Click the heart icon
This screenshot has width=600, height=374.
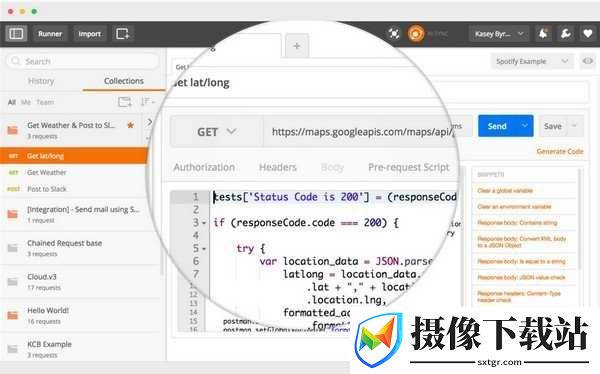[x=588, y=34]
